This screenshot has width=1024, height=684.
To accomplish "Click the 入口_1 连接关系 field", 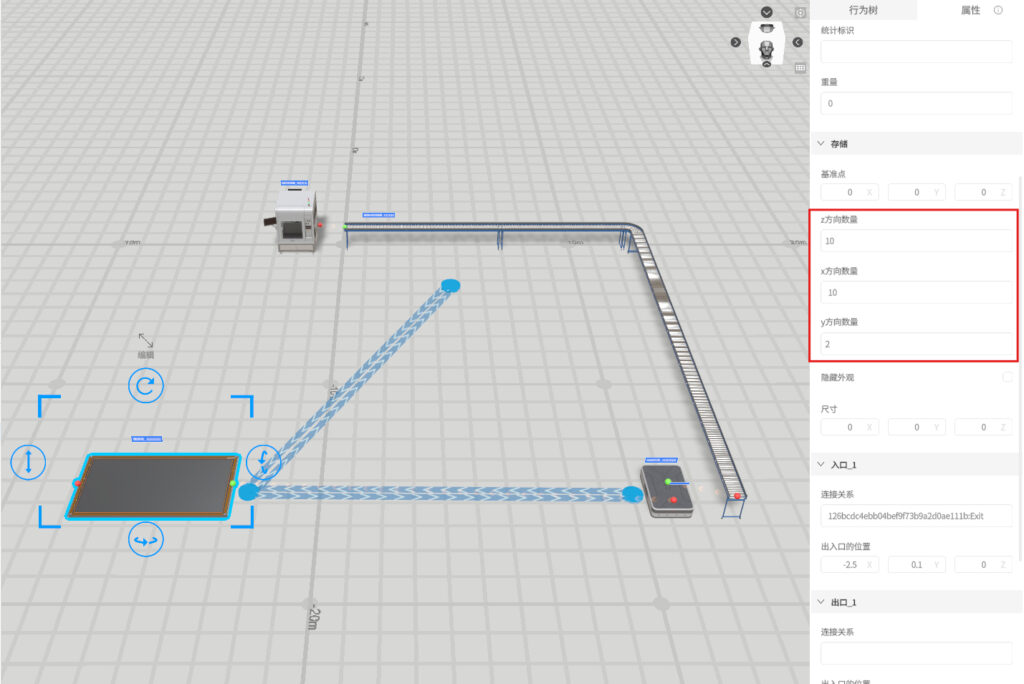I will [x=916, y=516].
